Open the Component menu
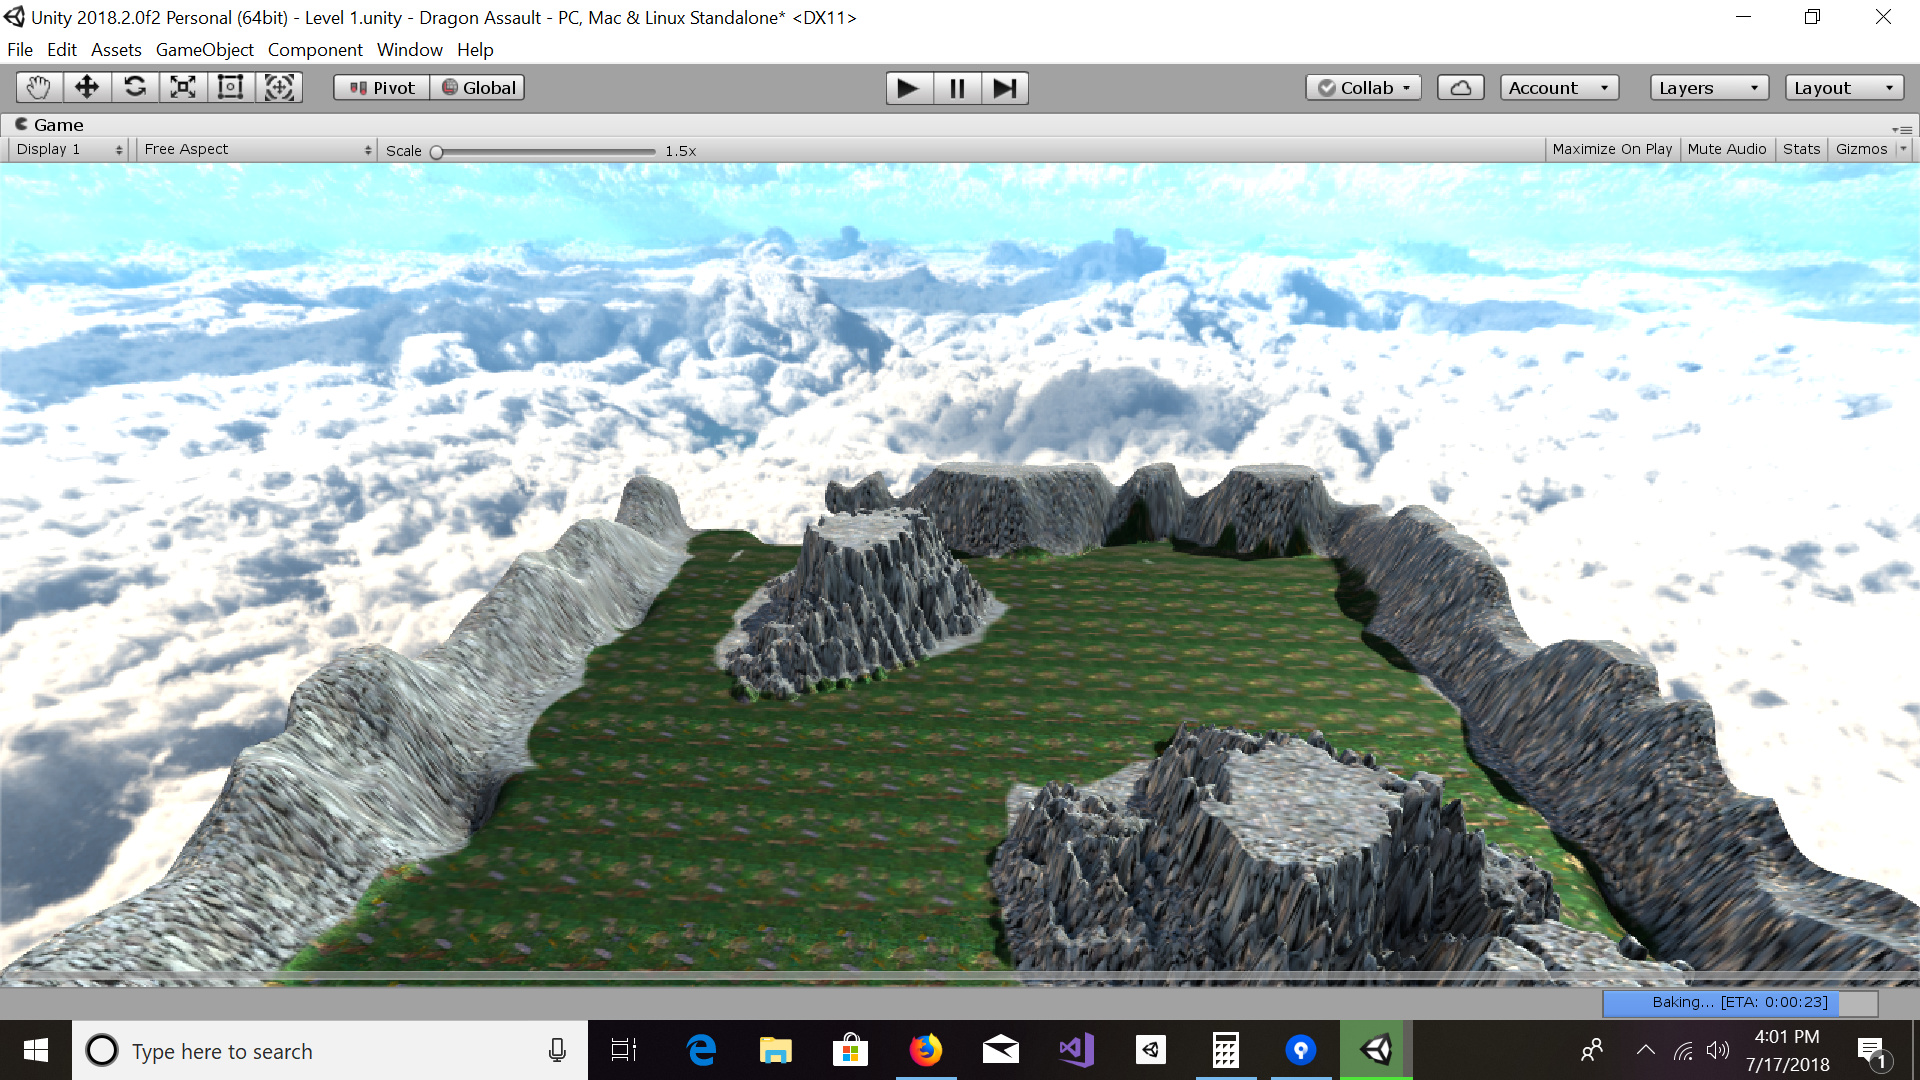Screen dimensions: 1920x1080 tap(315, 50)
